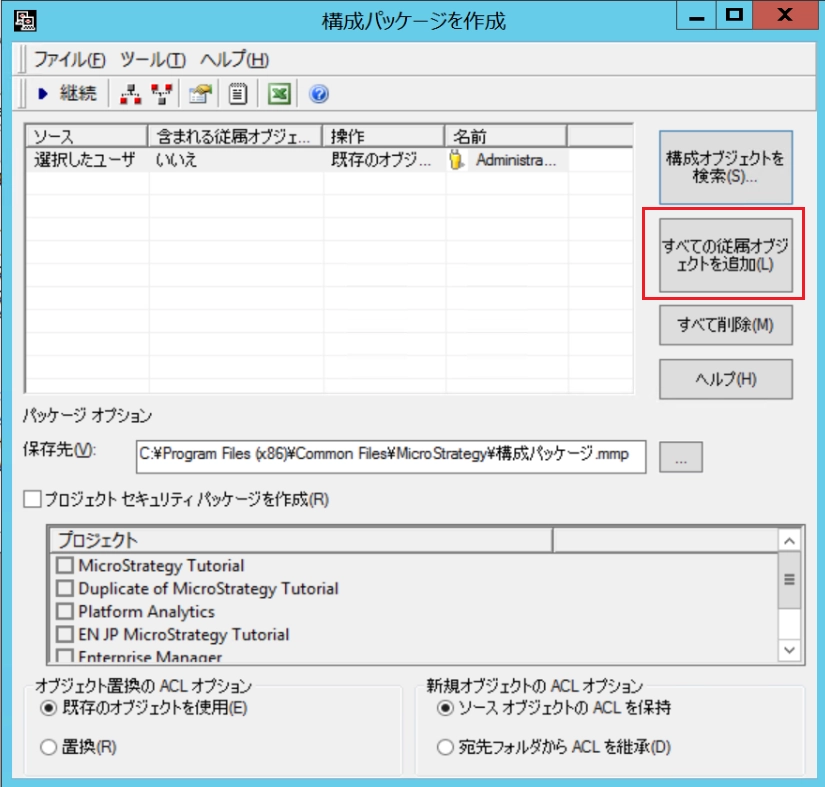Click the 継続 continue arrow button
Screen dimensions: 825x787
point(67,94)
